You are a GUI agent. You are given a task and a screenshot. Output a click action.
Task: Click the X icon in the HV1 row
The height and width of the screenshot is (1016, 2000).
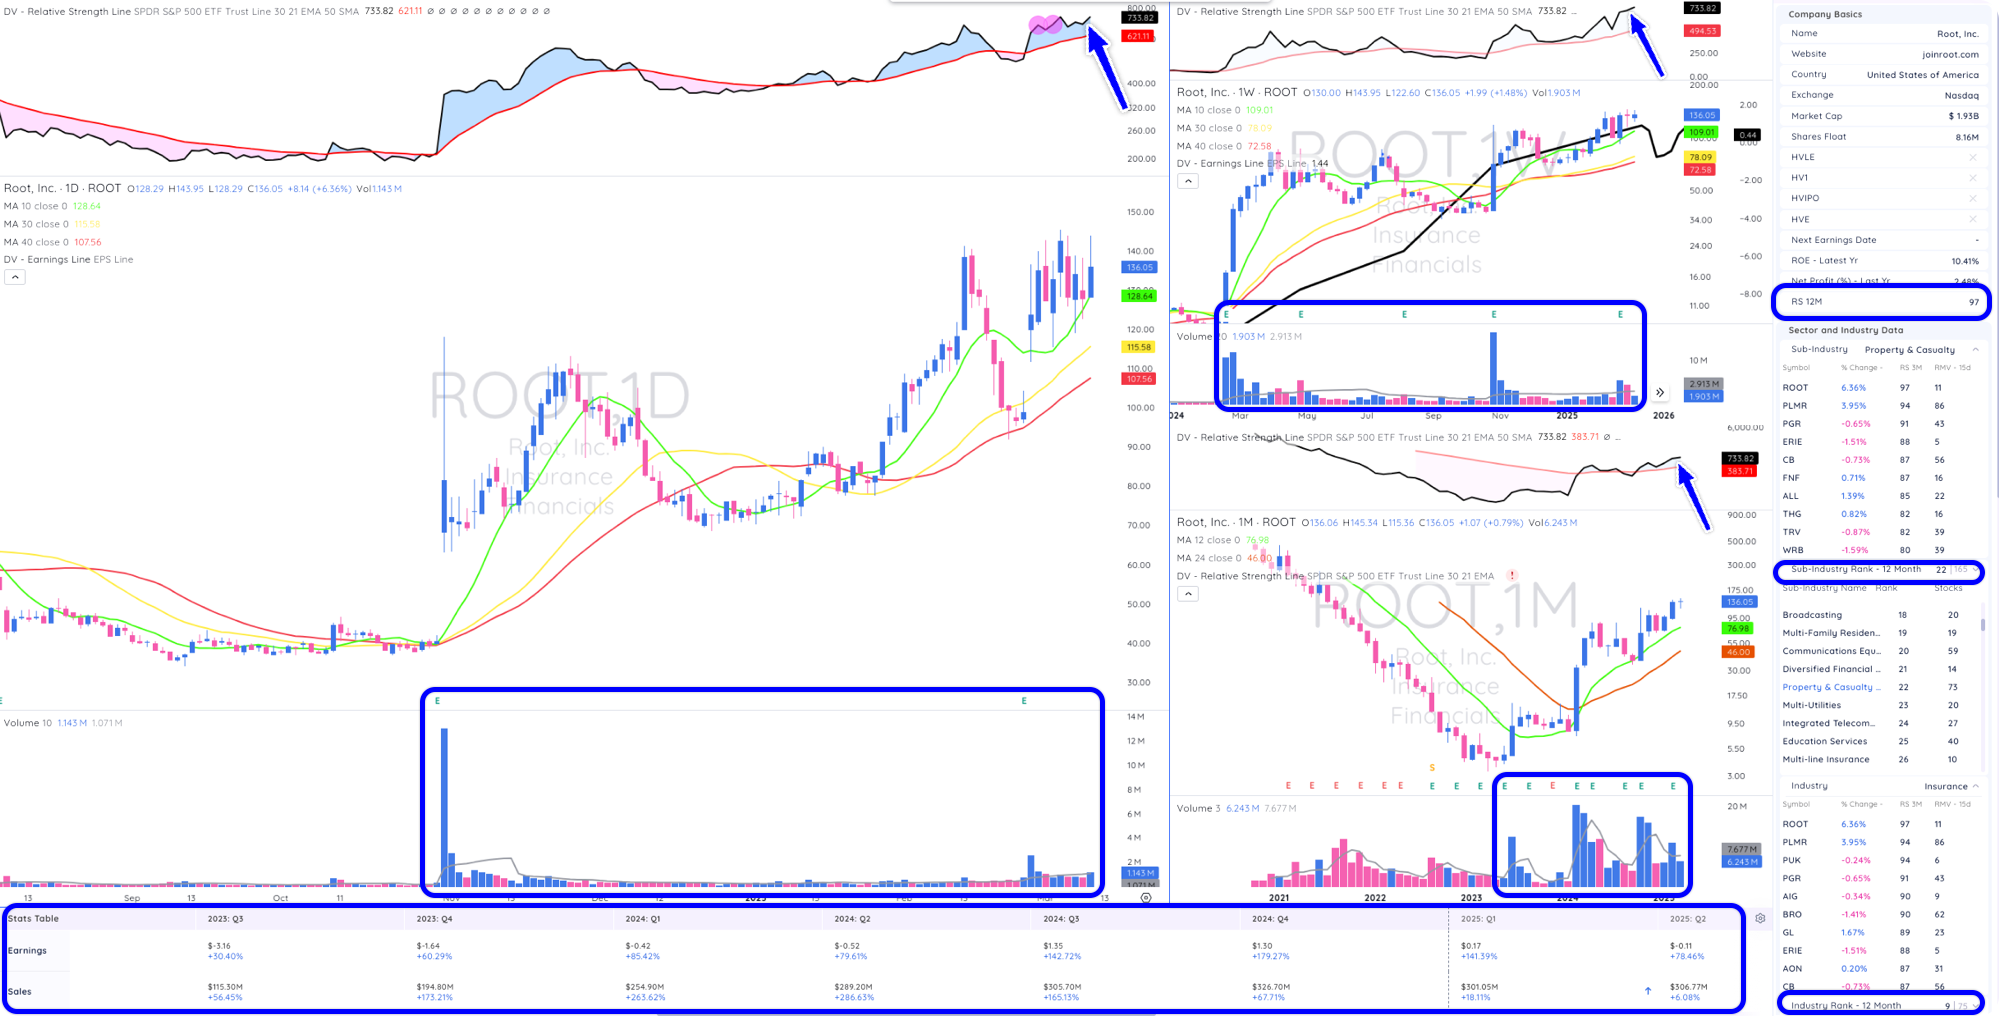(1972, 178)
